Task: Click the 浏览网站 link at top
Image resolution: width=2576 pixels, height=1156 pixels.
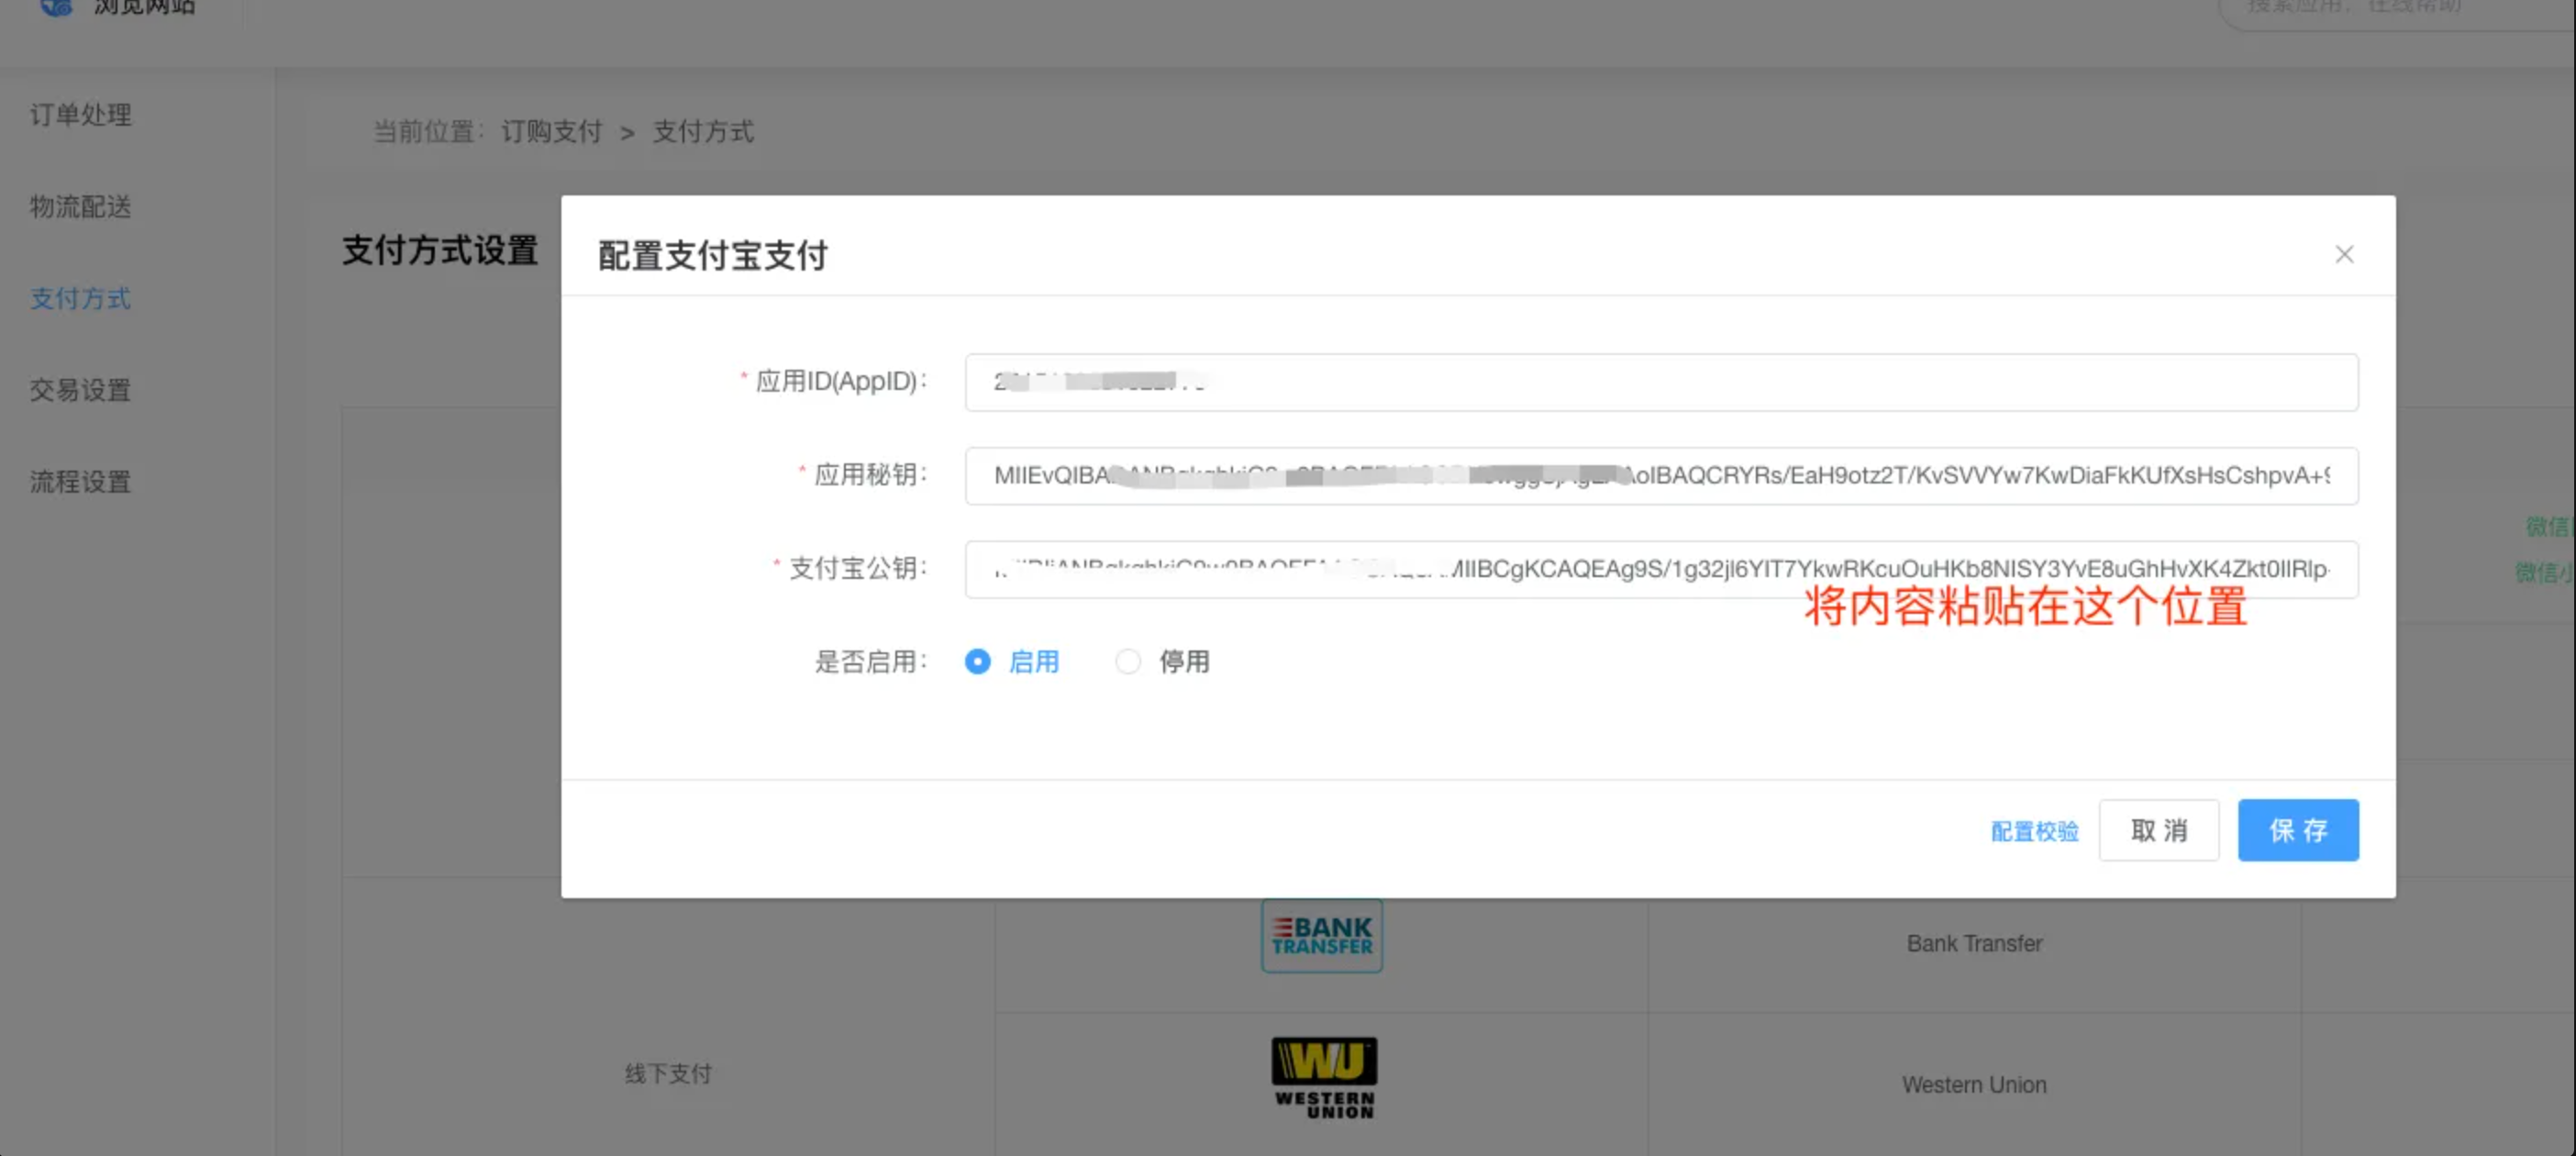Action: pos(144,6)
